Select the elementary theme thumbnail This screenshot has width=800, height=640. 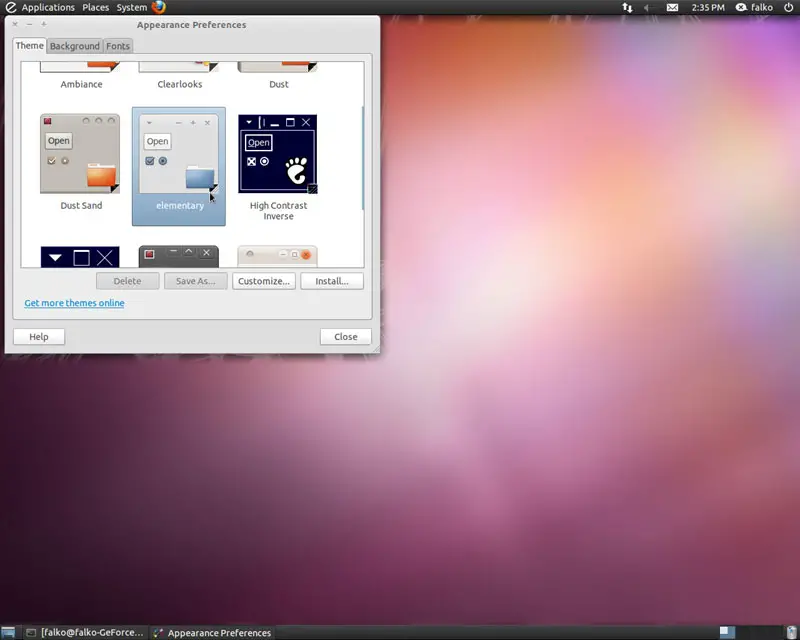[x=179, y=154]
